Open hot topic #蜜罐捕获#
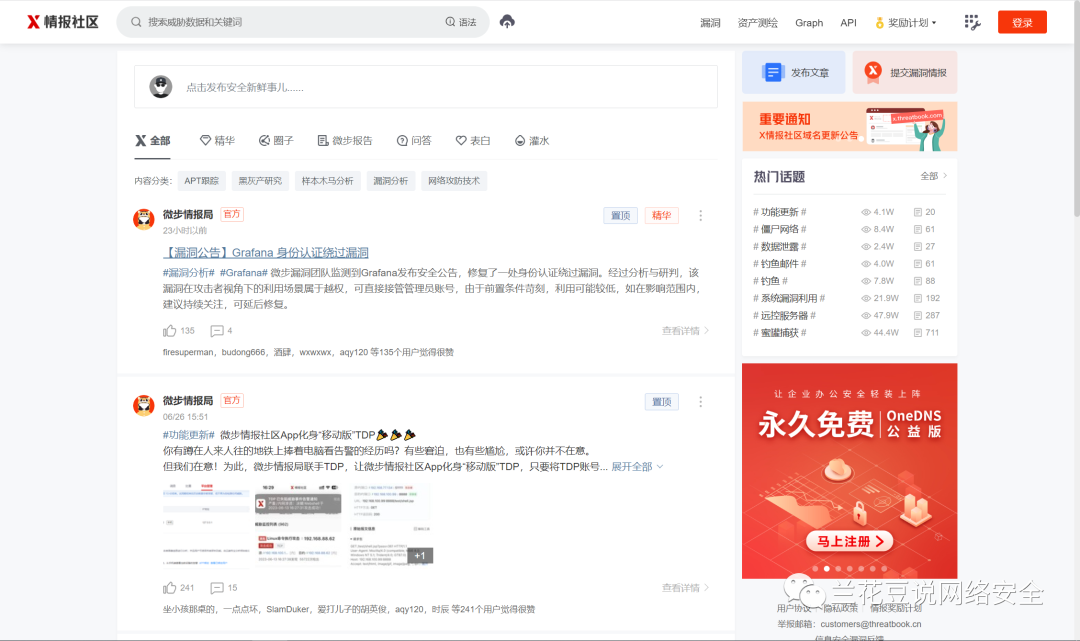Screen dimensions: 1080x641 [x=780, y=333]
